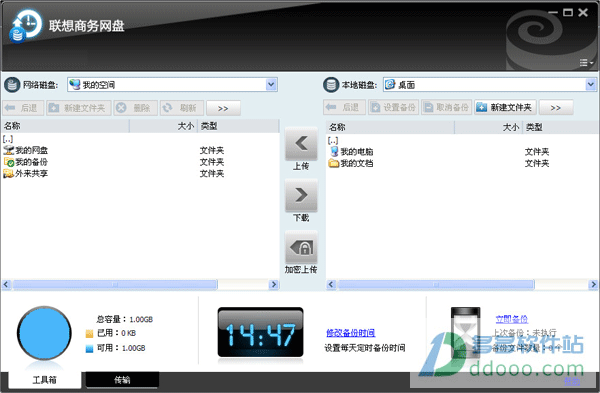Sort local list by 大小 column

tap(489, 127)
